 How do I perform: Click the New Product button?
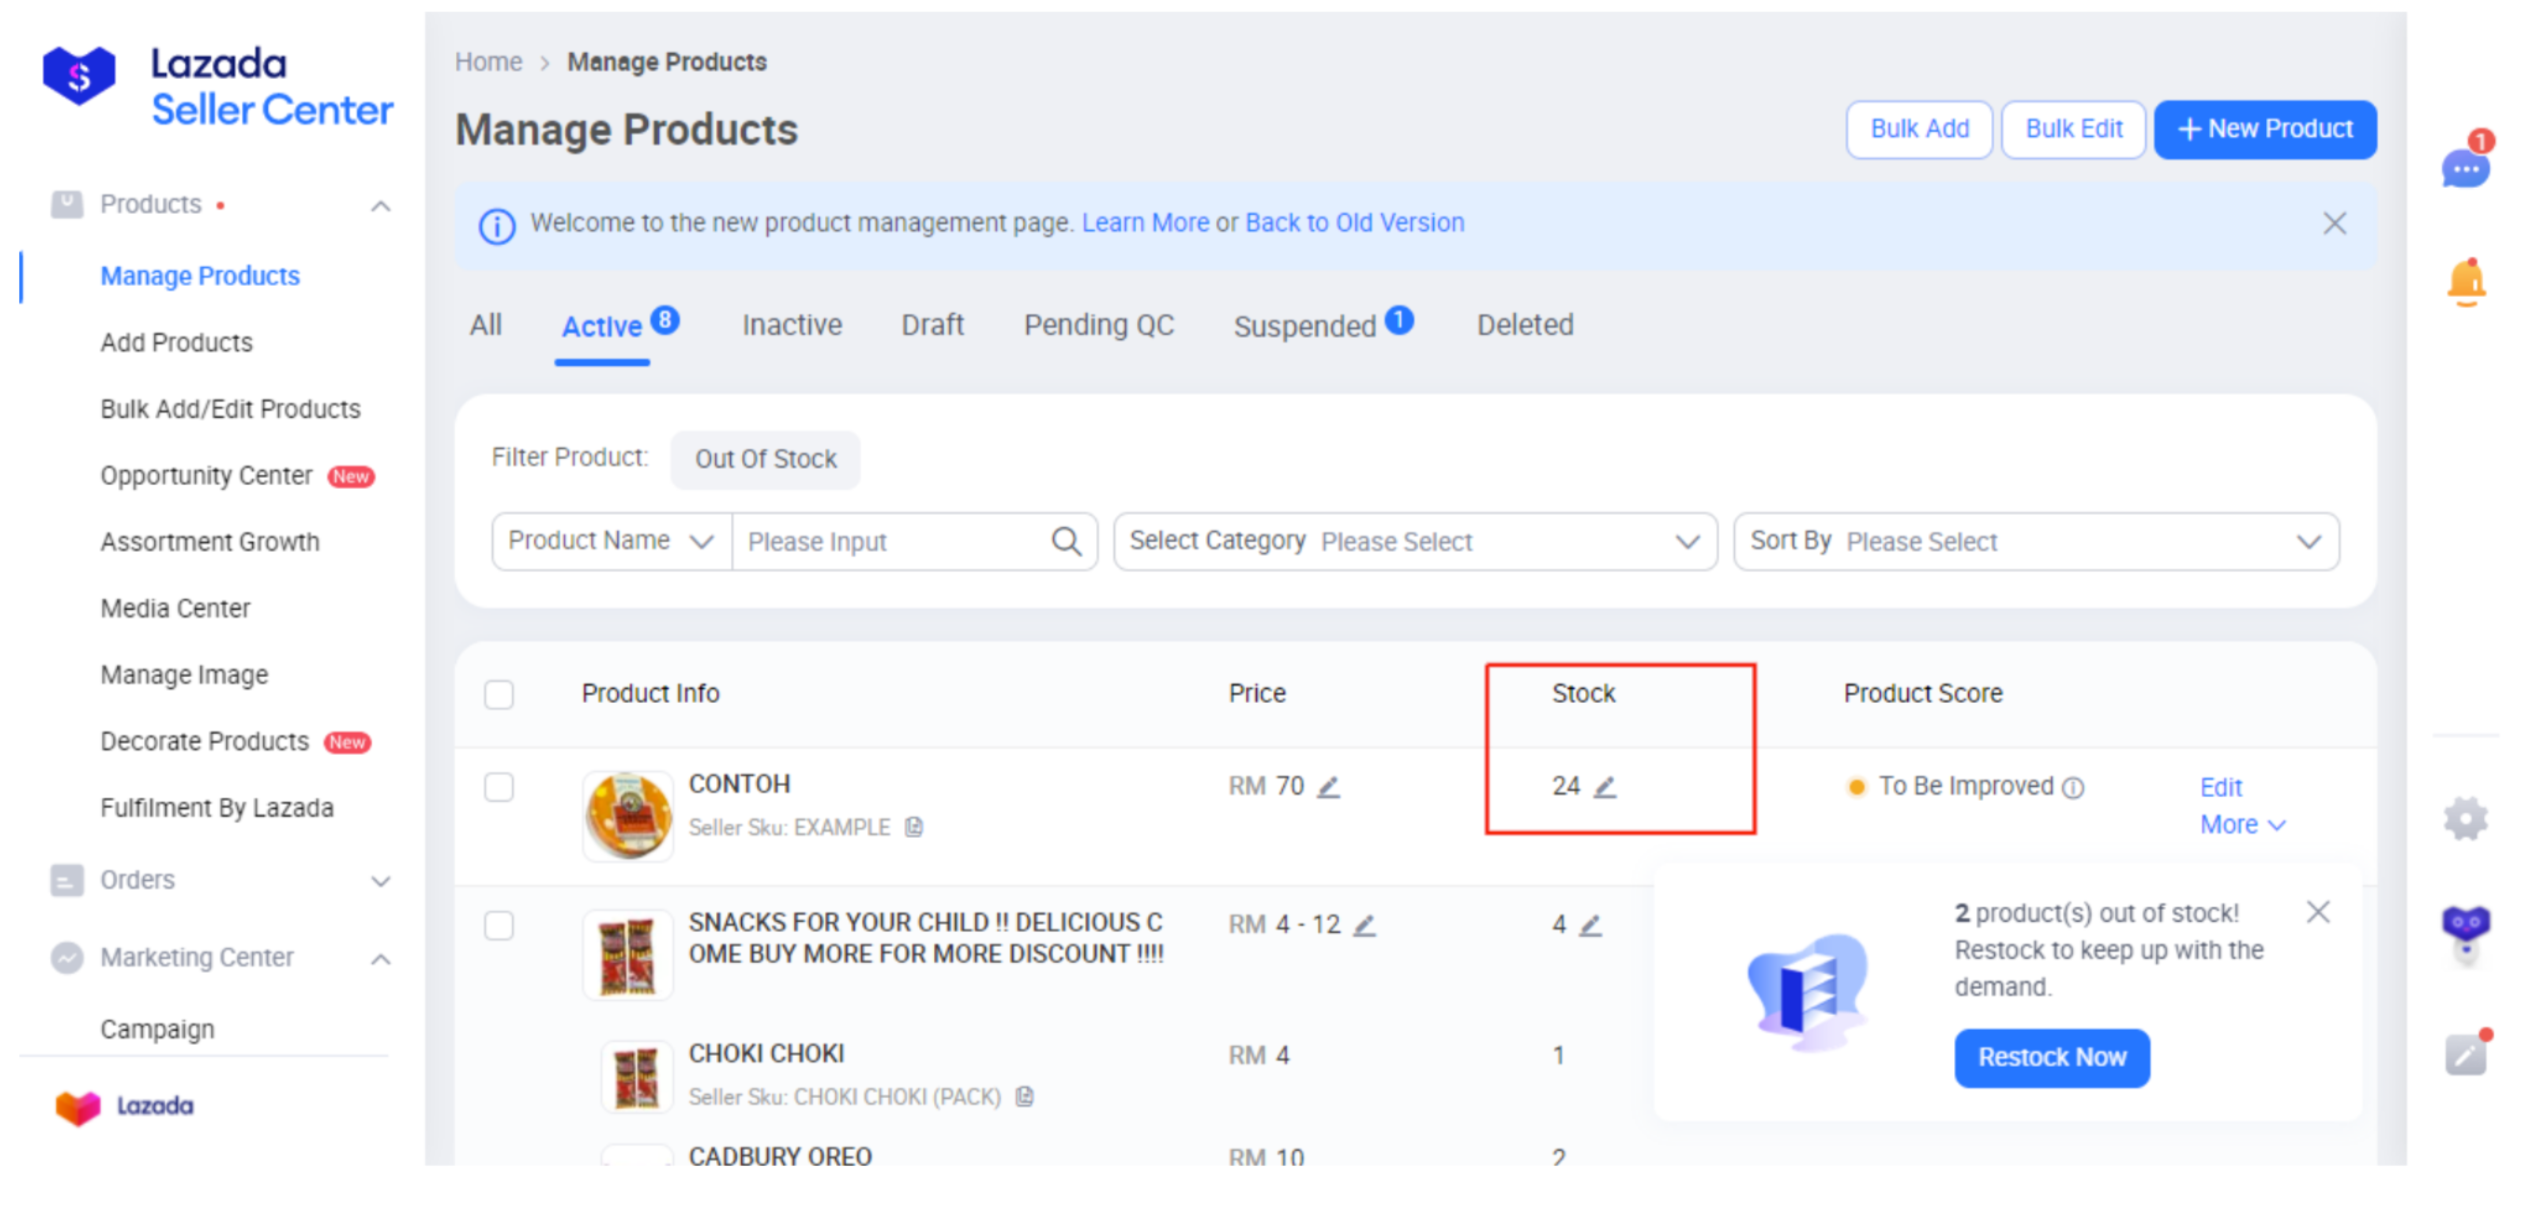2264,130
